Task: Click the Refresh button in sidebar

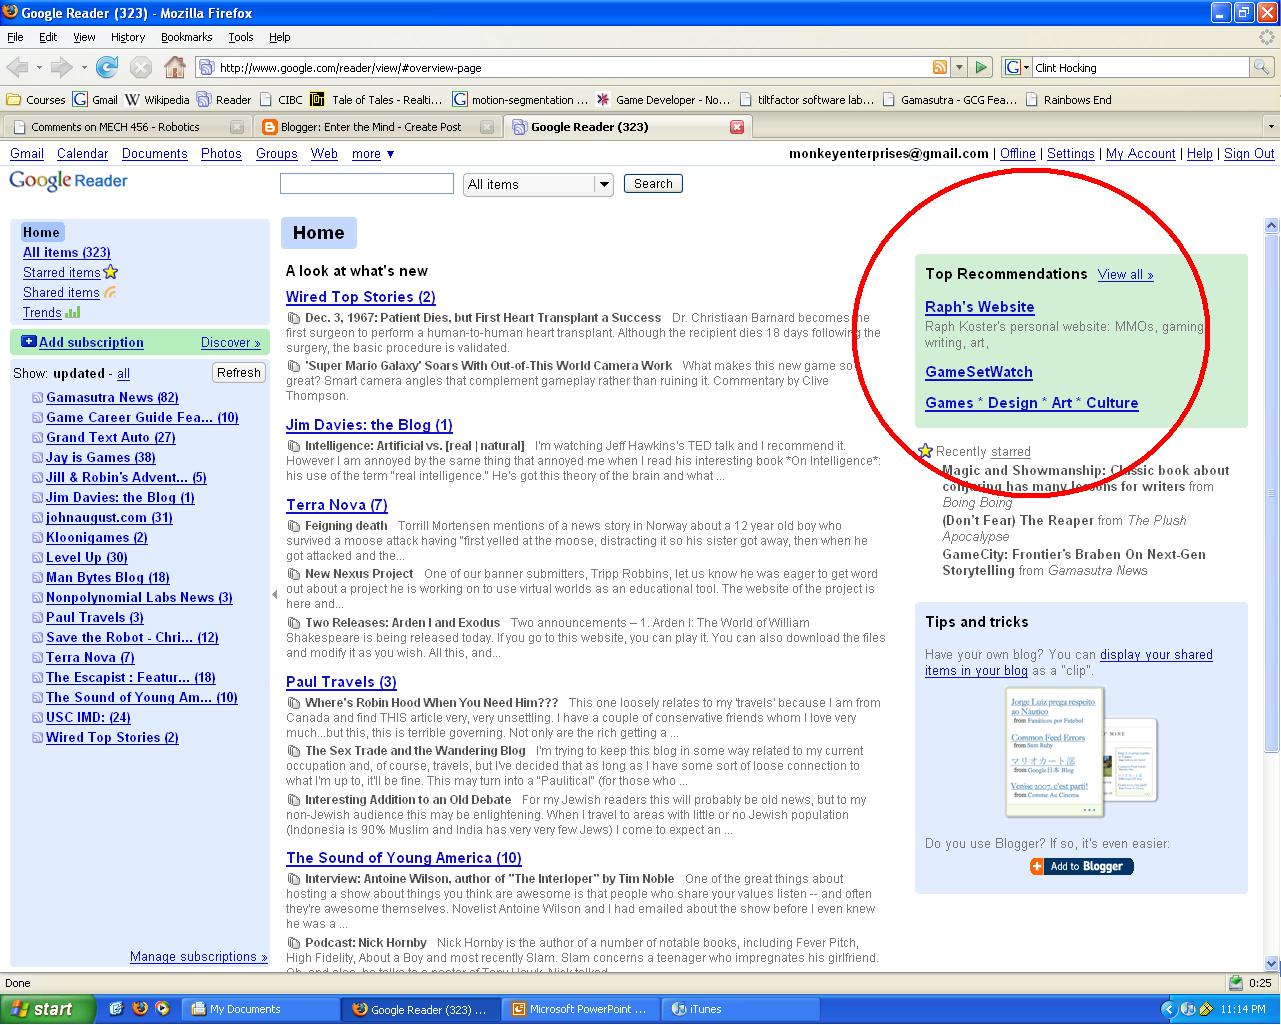Action: pos(239,372)
